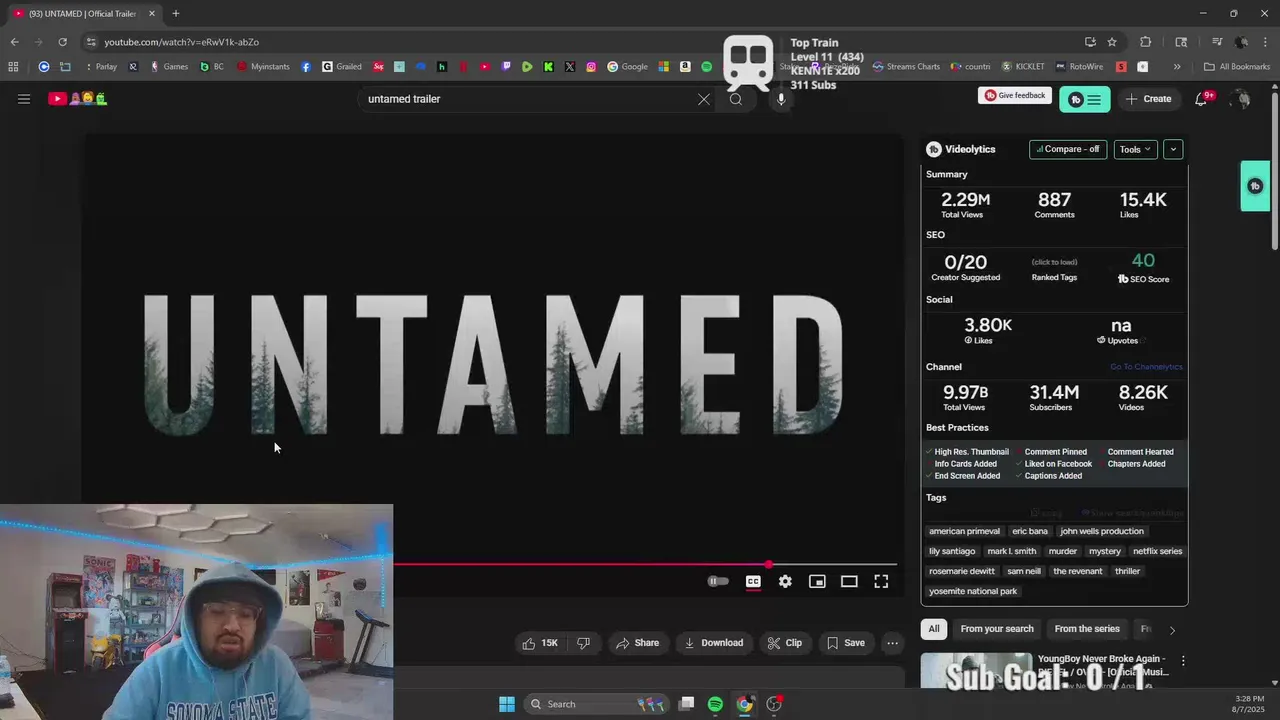Open the YoungBoy Never Broke Again video thumbnail
The height and width of the screenshot is (720, 1280).
click(x=976, y=670)
